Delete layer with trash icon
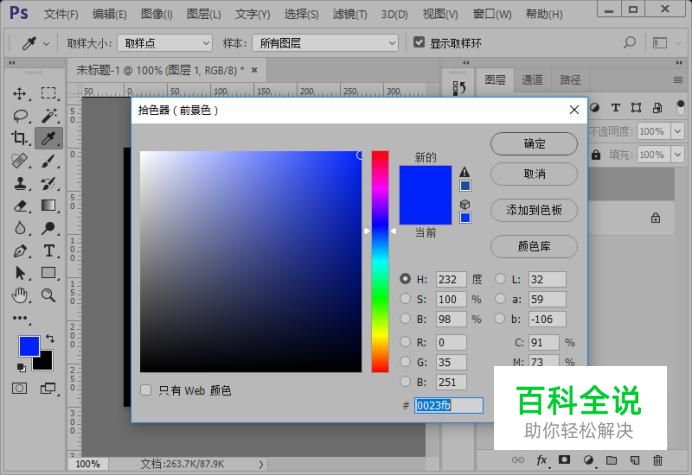The width and height of the screenshot is (692, 475). pyautogui.click(x=658, y=460)
